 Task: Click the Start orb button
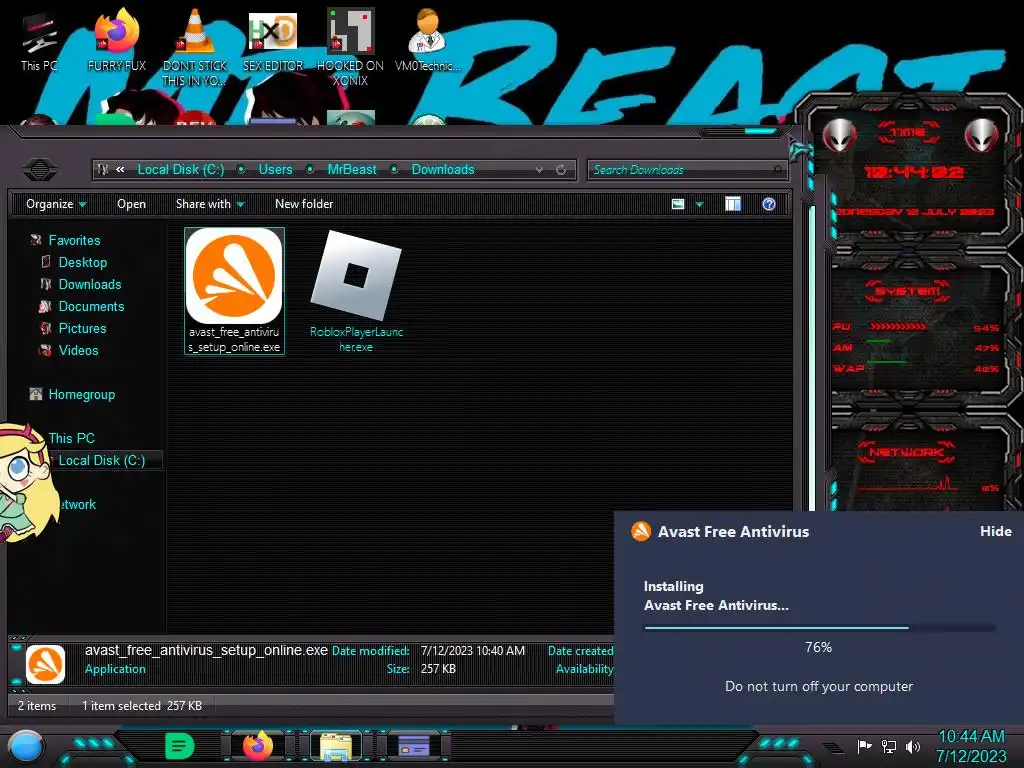[26, 746]
